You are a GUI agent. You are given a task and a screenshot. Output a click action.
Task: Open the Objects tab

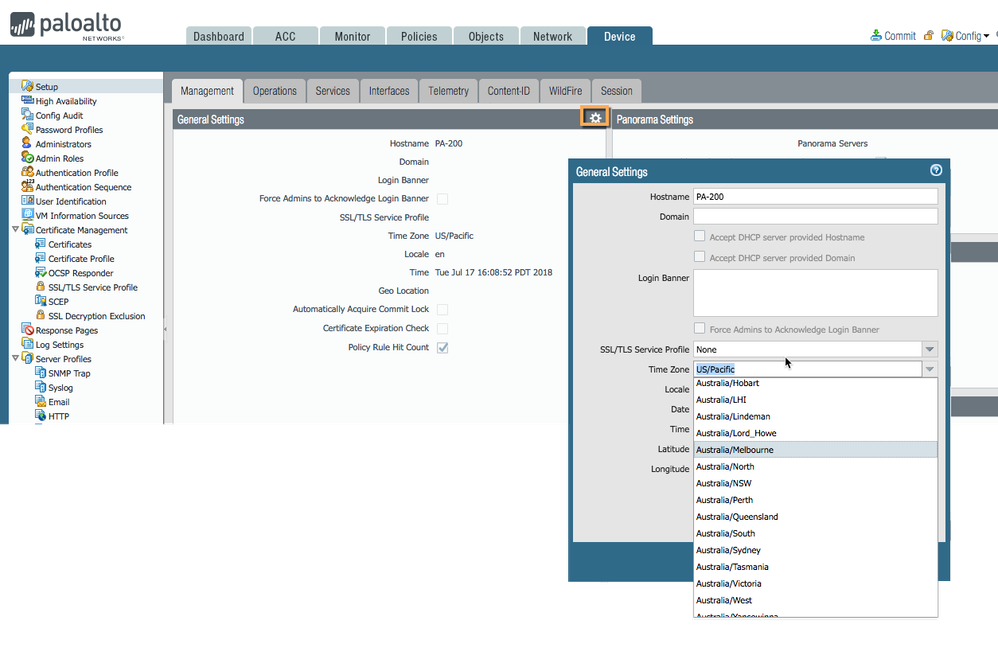tap(486, 36)
